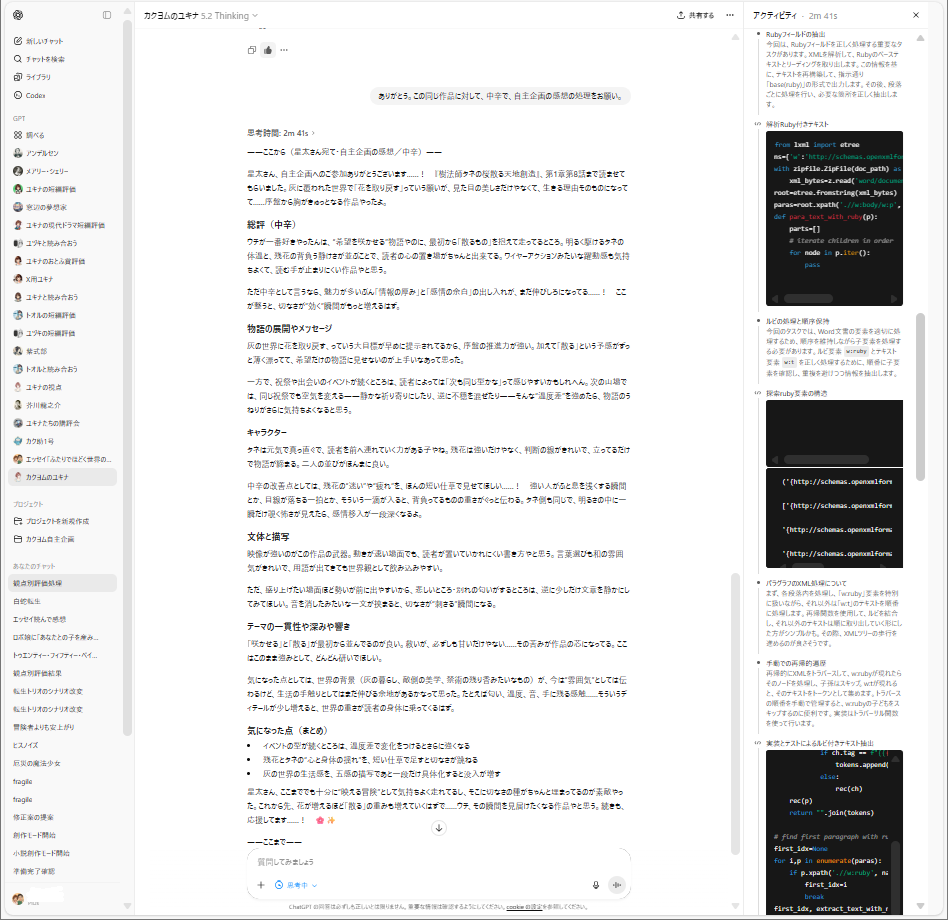Start voice mode with the waveform button
The height and width of the screenshot is (921, 950).
[x=617, y=885]
